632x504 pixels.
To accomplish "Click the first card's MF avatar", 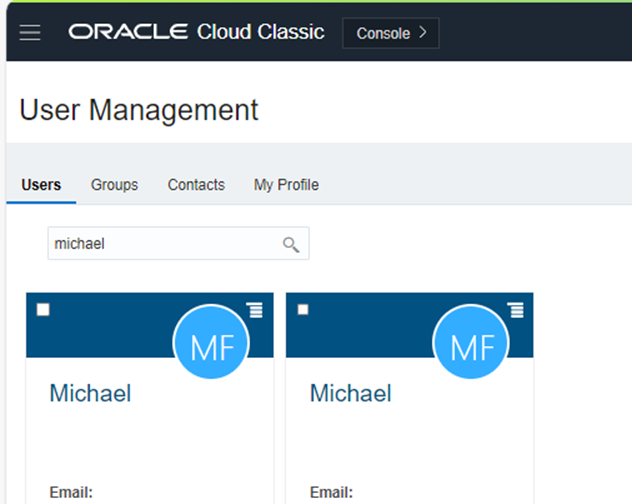I will [212, 347].
